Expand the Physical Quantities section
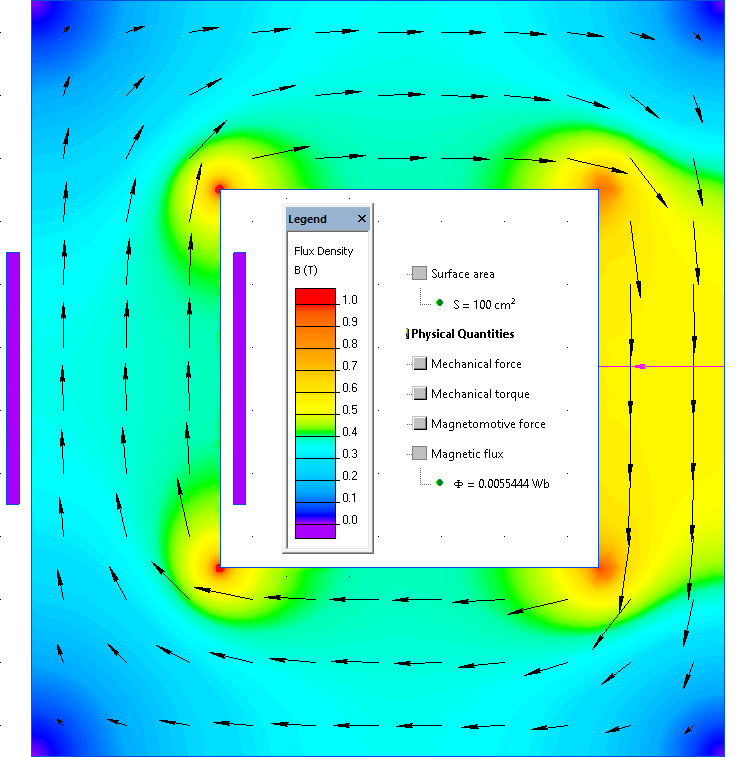This screenshot has width=740, height=757. pyautogui.click(x=407, y=334)
